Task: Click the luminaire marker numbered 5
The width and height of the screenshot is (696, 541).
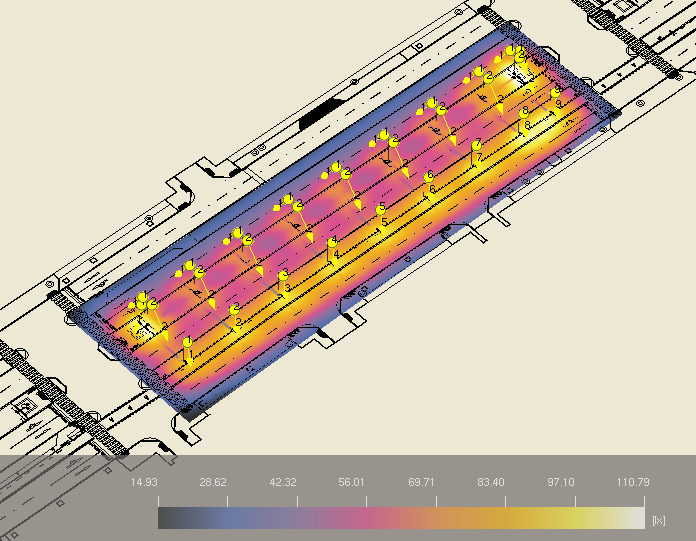Action: point(381,209)
